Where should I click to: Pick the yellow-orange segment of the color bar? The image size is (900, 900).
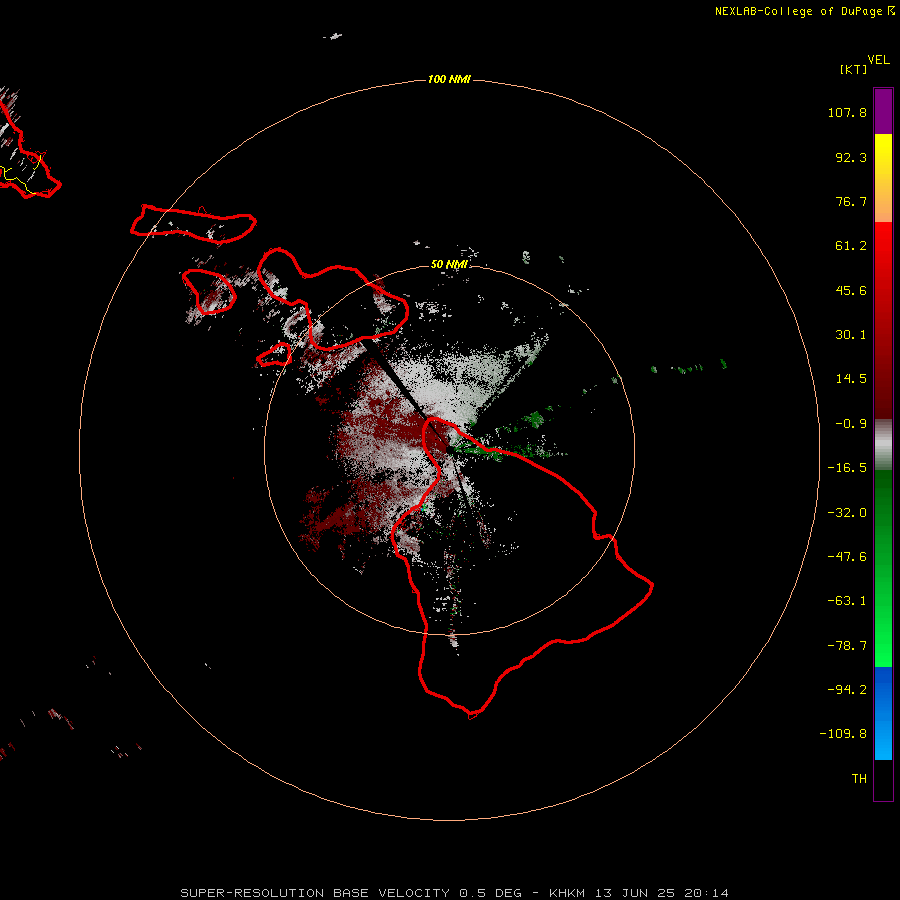(883, 178)
